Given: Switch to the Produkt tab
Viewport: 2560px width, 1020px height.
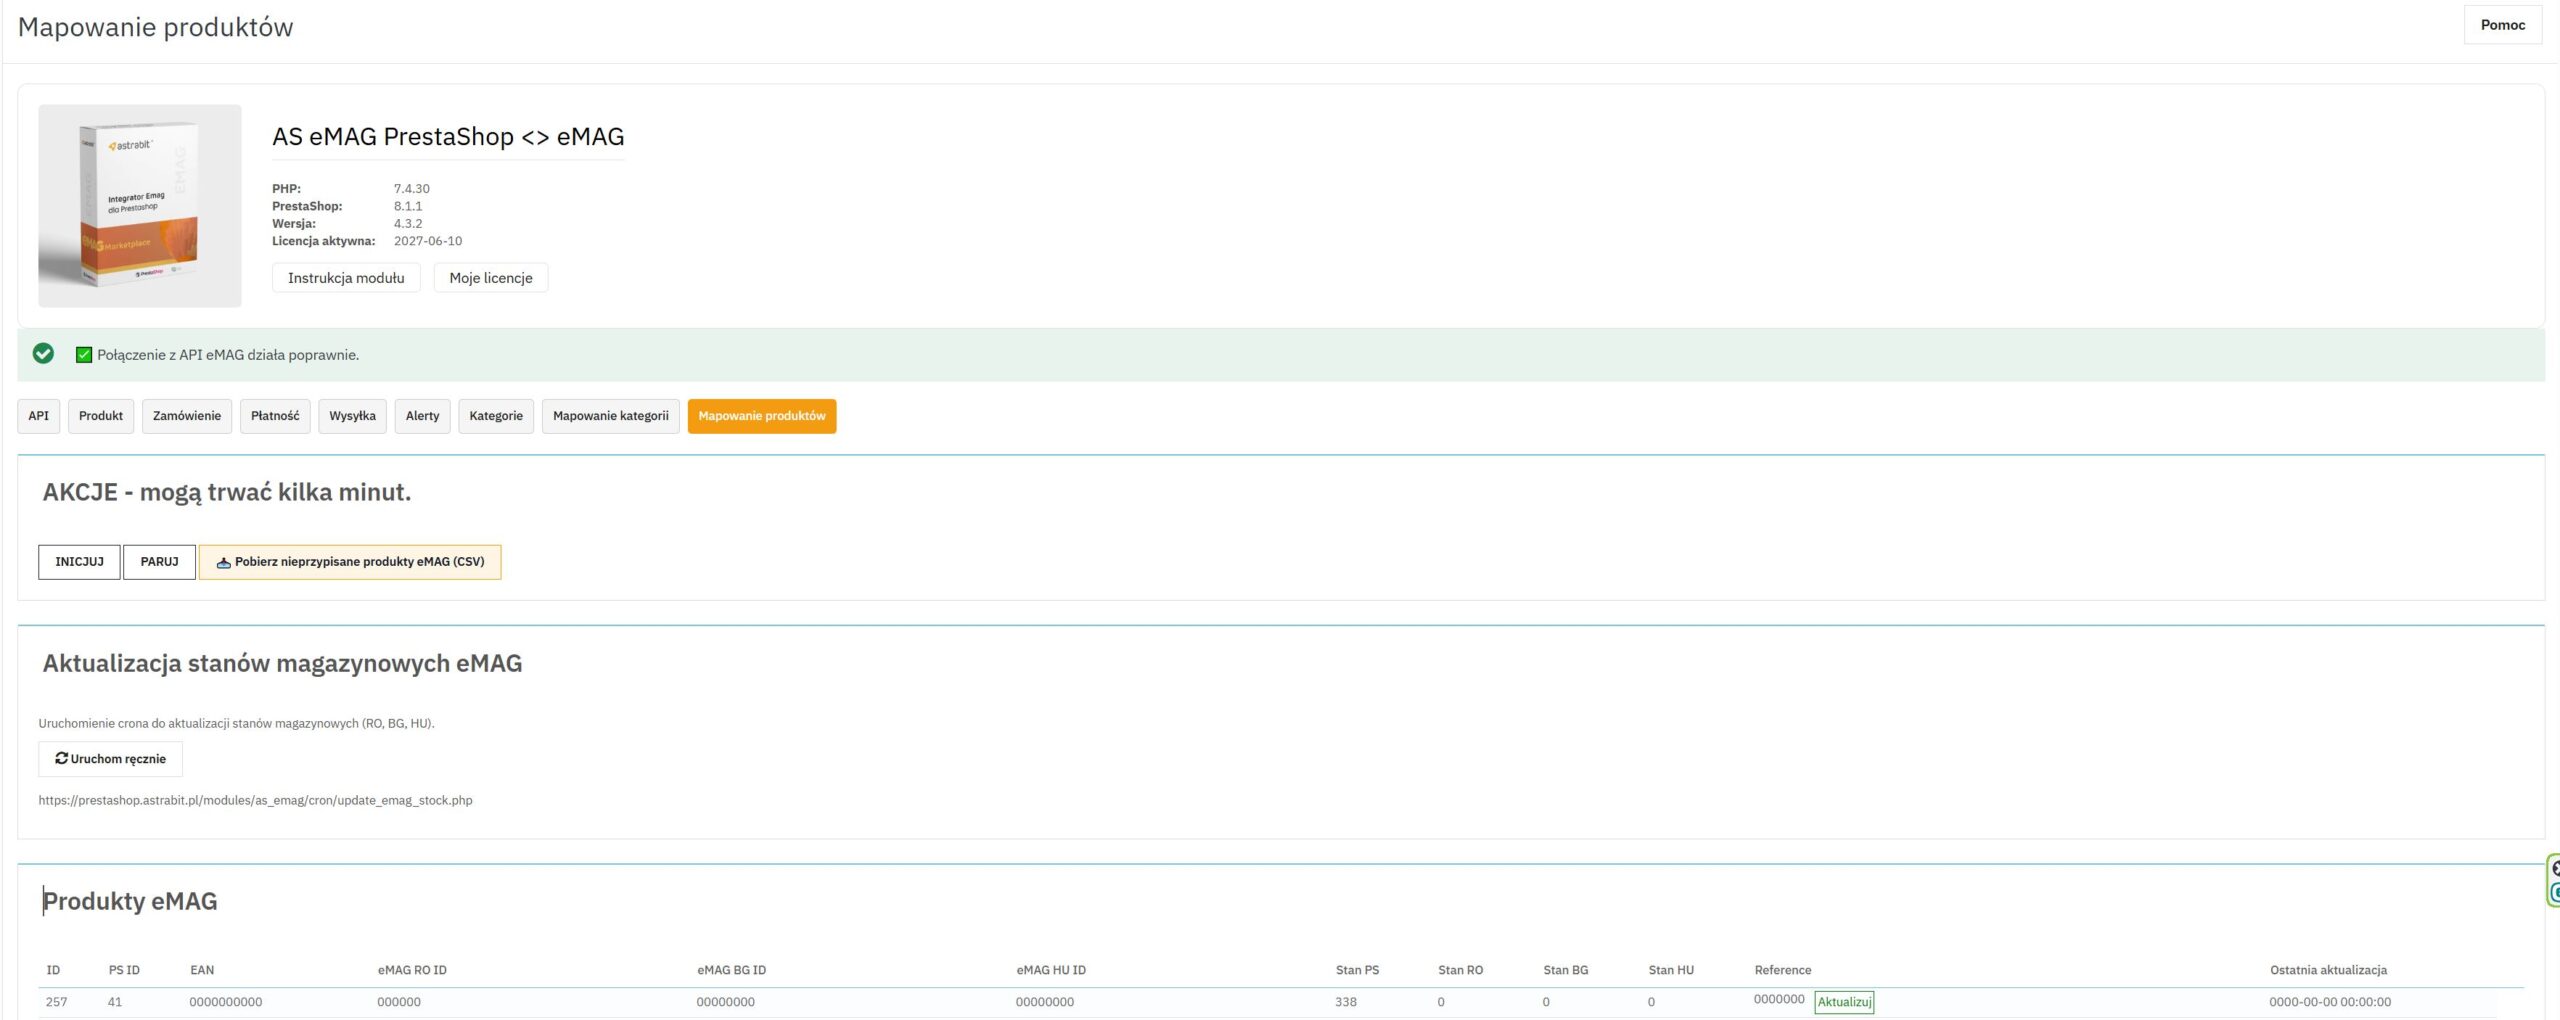Looking at the screenshot, I should pos(101,416).
